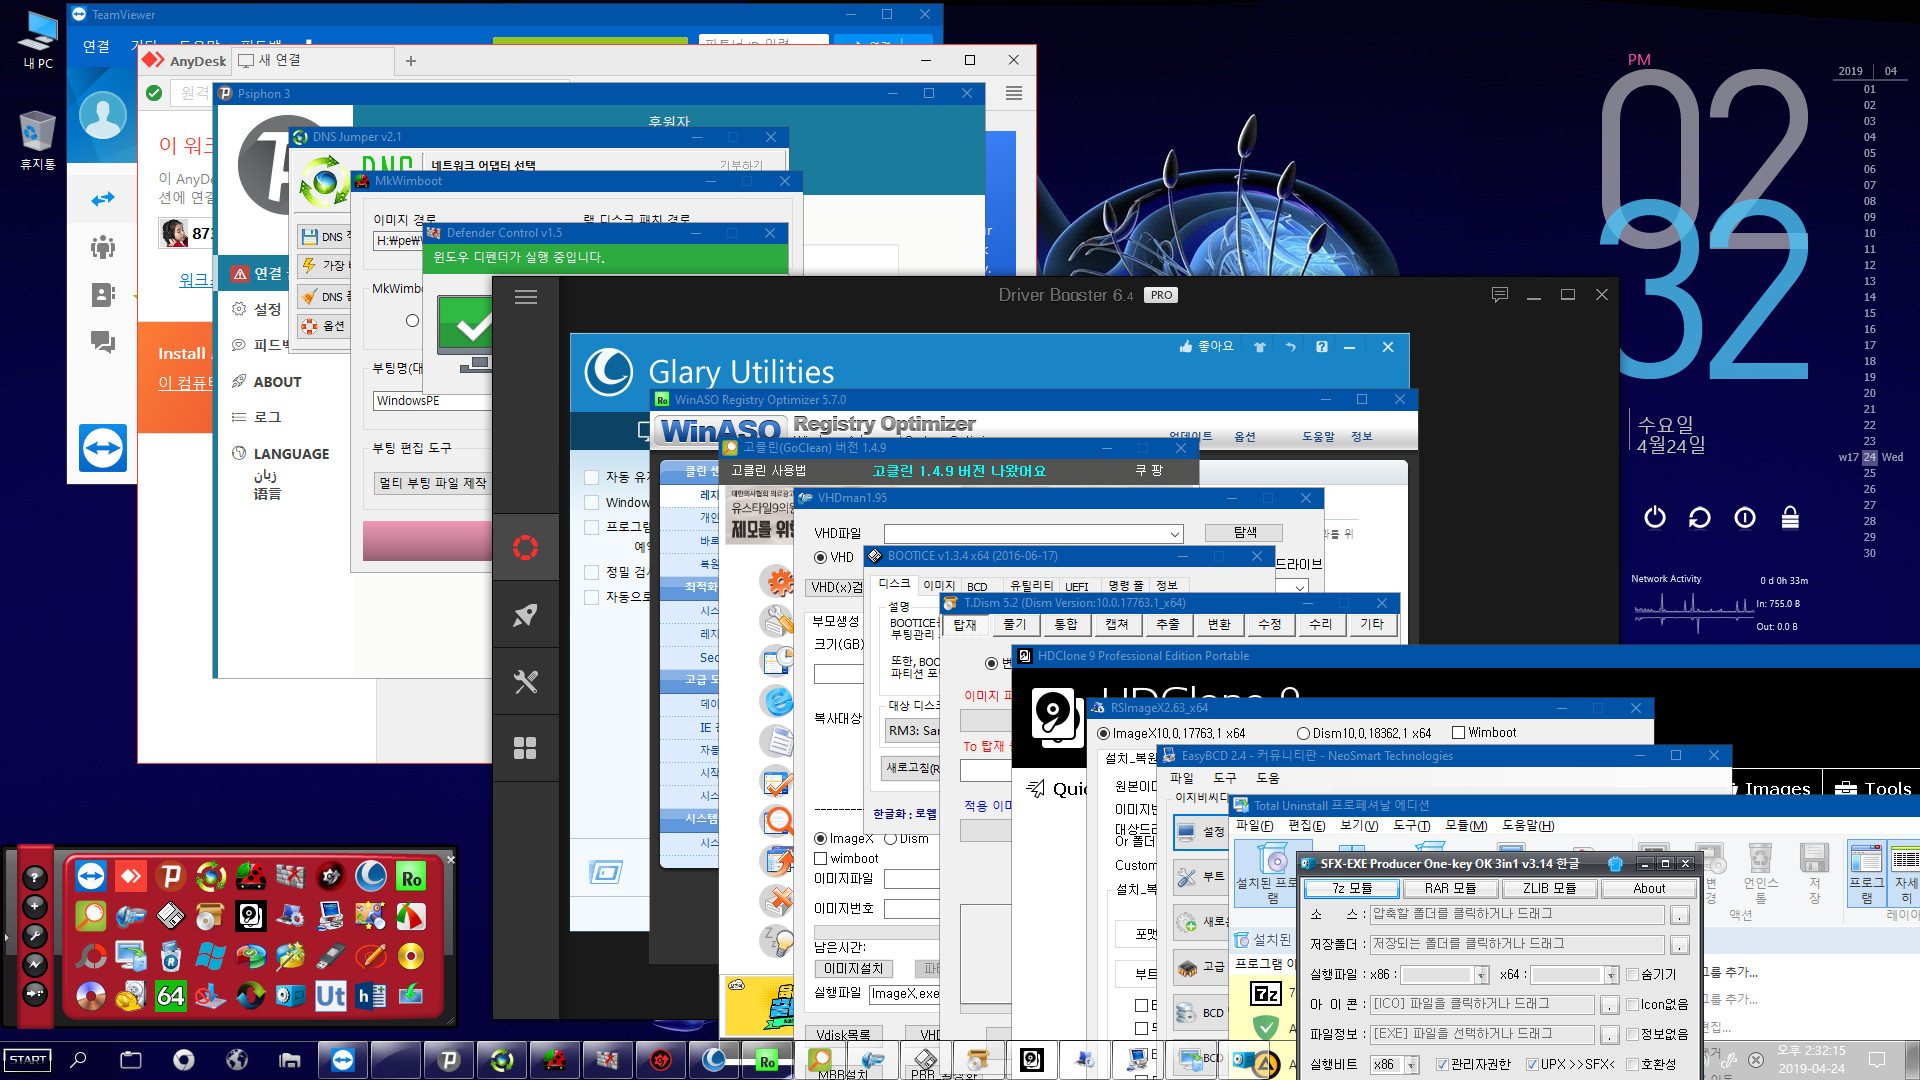The width and height of the screenshot is (1920, 1080).
Task: Click 탐색 button in VHDman
Action: click(x=1244, y=532)
